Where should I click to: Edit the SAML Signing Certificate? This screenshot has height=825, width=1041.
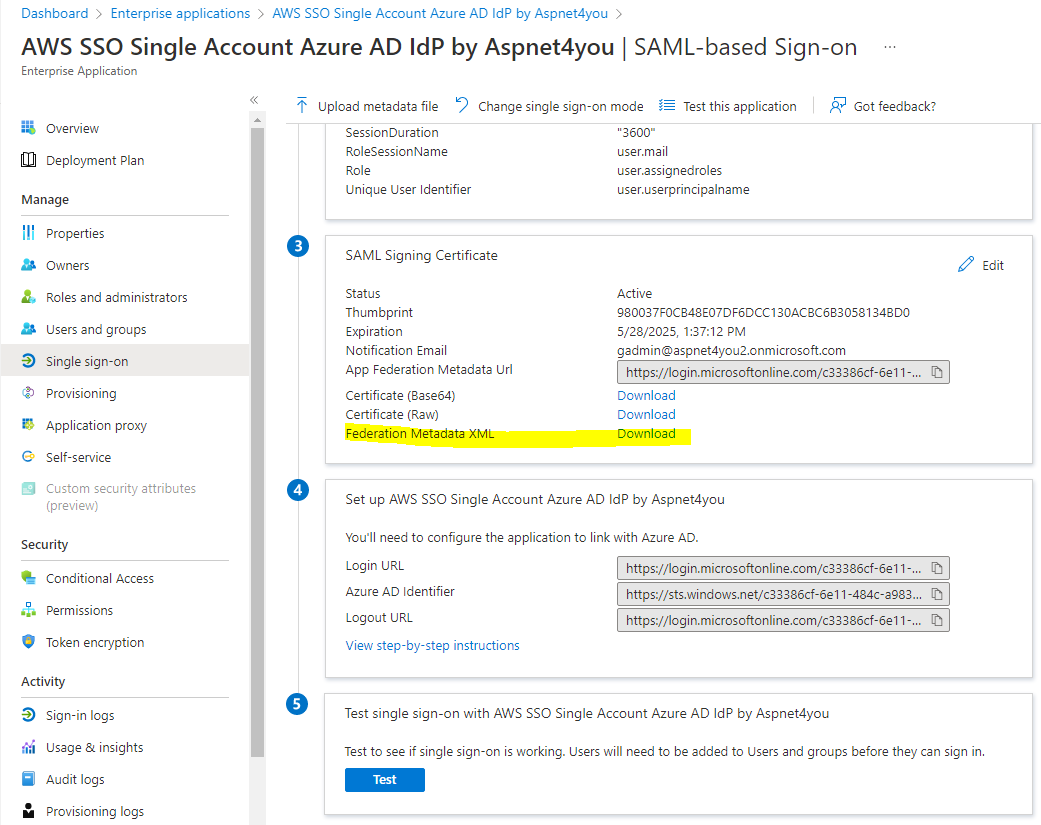[x=981, y=265]
